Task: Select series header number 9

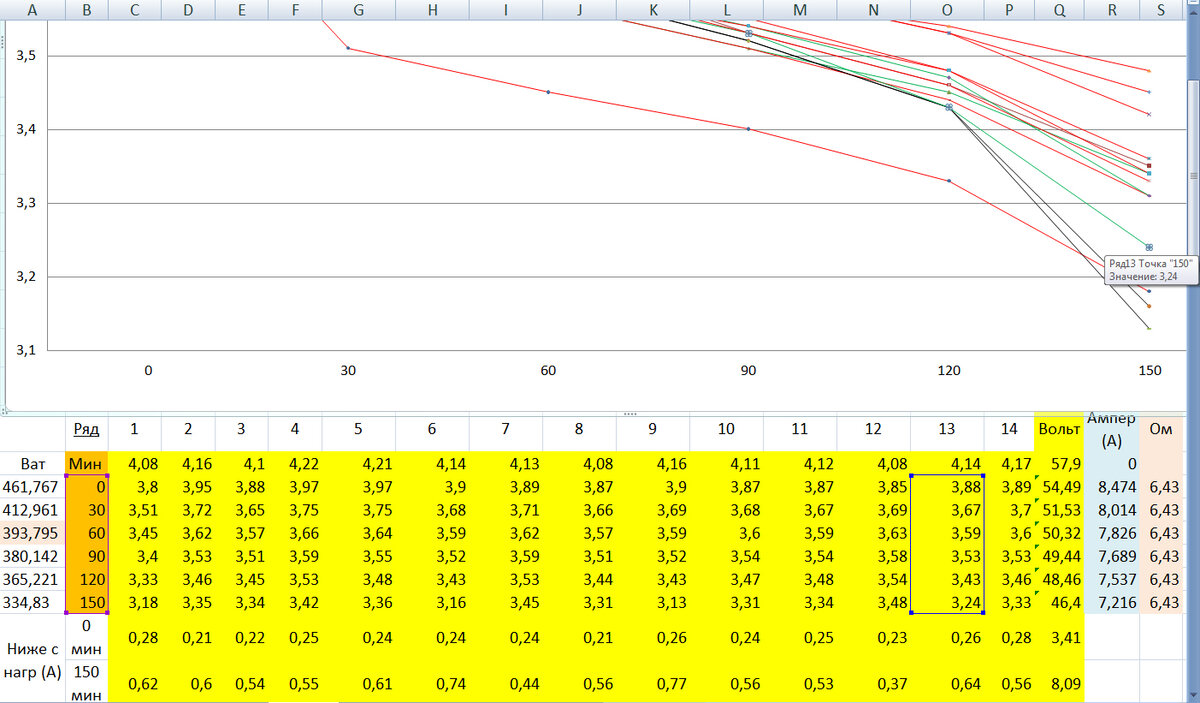Action: click(x=653, y=428)
